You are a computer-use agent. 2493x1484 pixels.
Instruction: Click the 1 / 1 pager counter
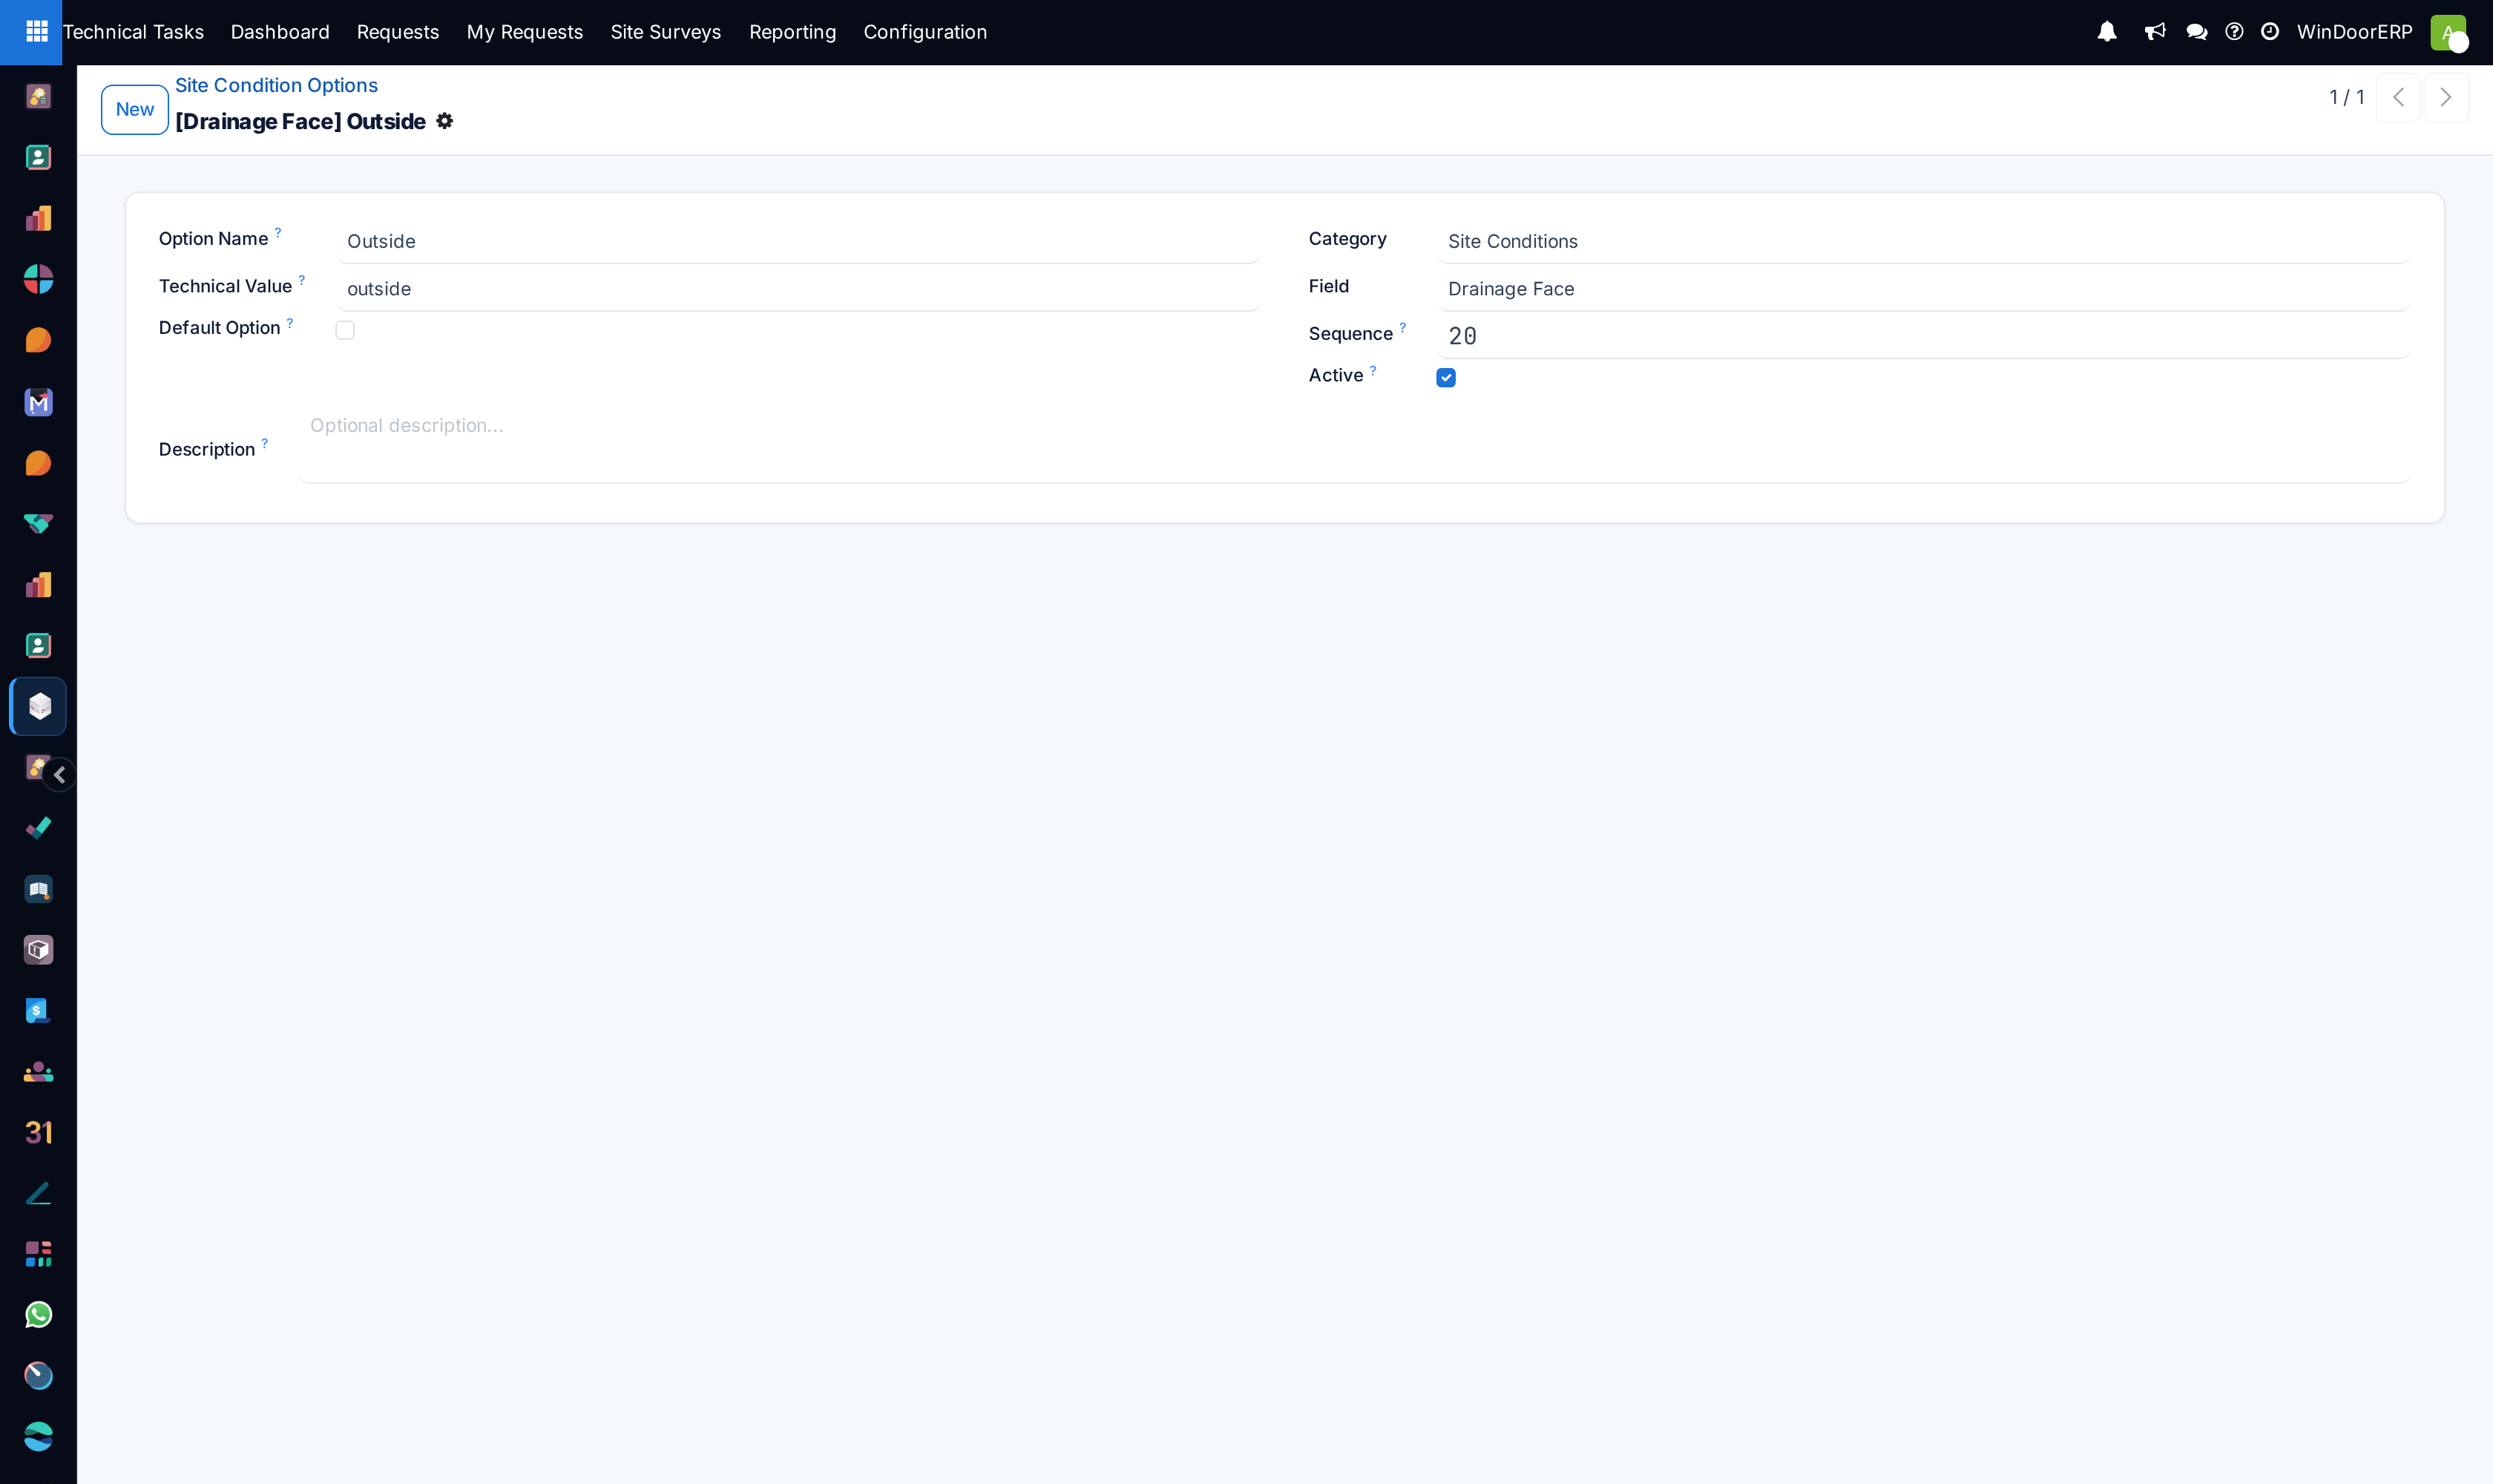click(2347, 97)
